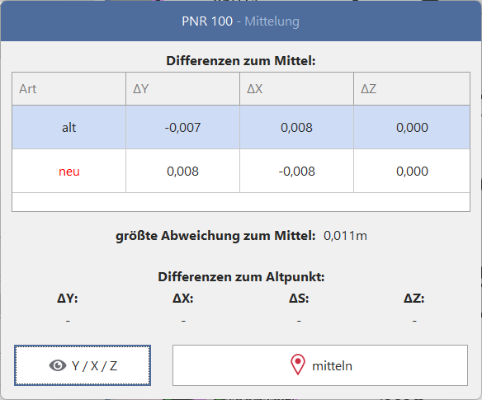The height and width of the screenshot is (400, 482).
Task: Sort by the ΔX column header
Action: (296, 89)
